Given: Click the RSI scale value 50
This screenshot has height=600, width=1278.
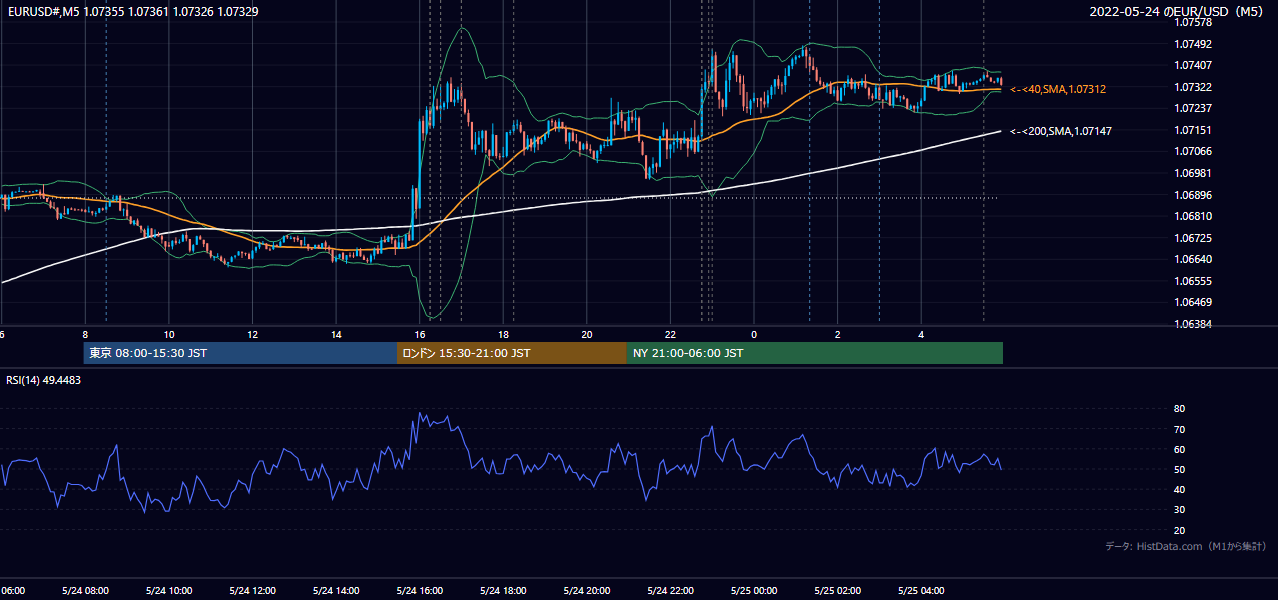Looking at the screenshot, I should point(1180,469).
